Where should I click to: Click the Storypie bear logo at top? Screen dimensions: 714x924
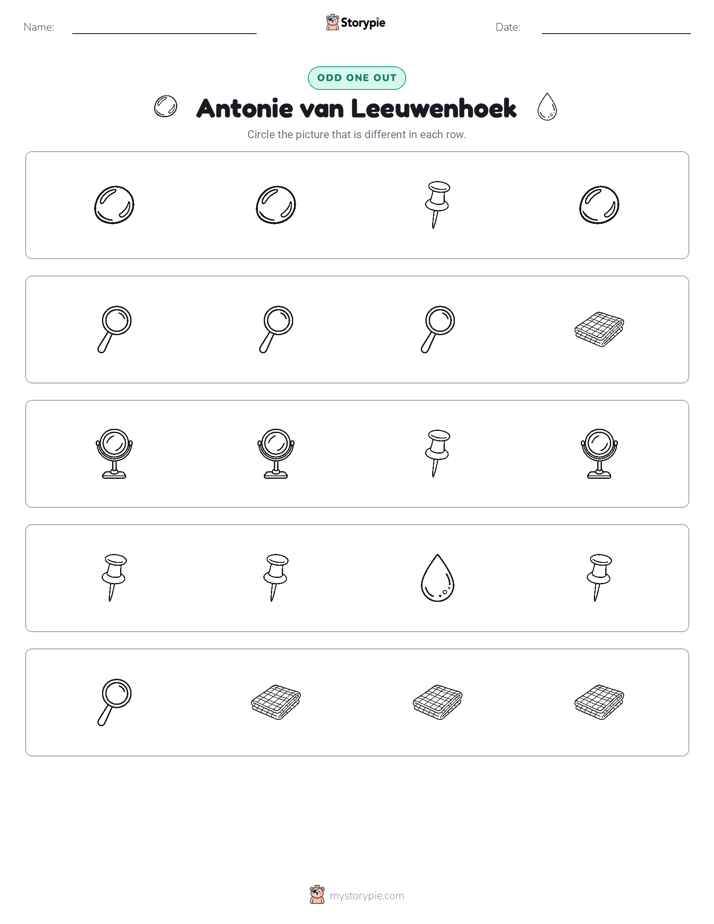pos(332,22)
